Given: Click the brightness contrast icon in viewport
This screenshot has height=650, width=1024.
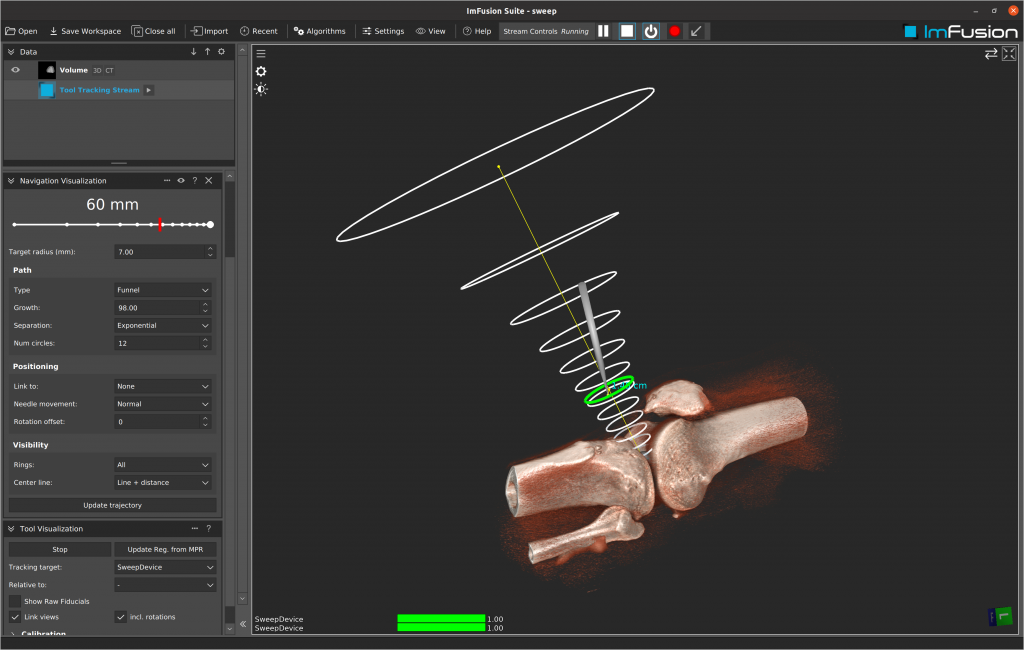Looking at the screenshot, I should click(x=261, y=89).
